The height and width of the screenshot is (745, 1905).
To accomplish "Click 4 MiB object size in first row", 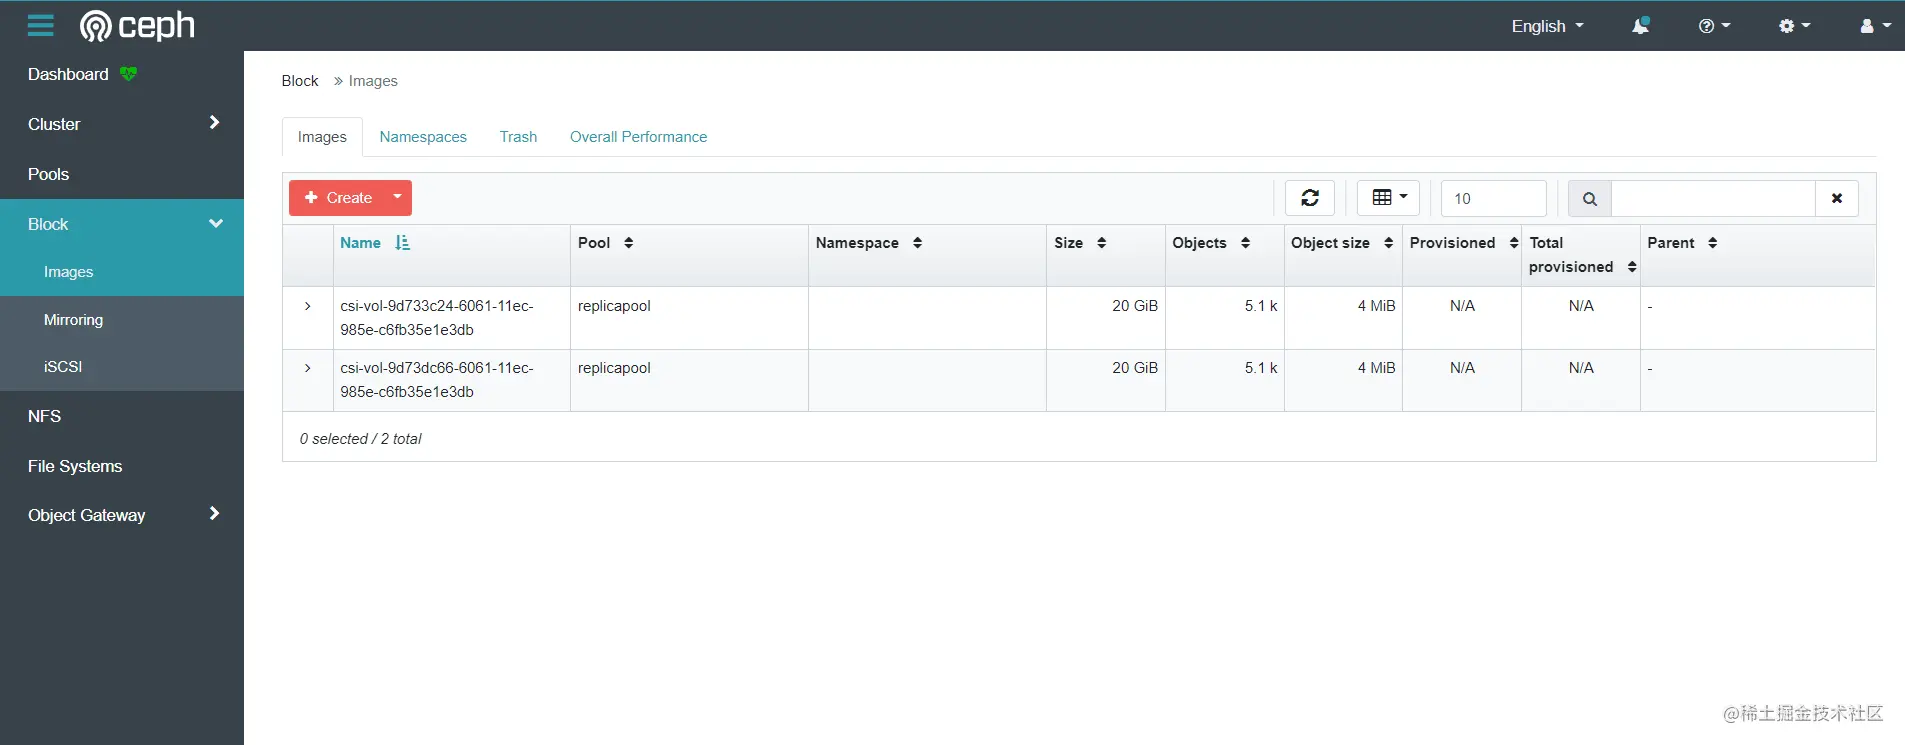I will point(1376,306).
